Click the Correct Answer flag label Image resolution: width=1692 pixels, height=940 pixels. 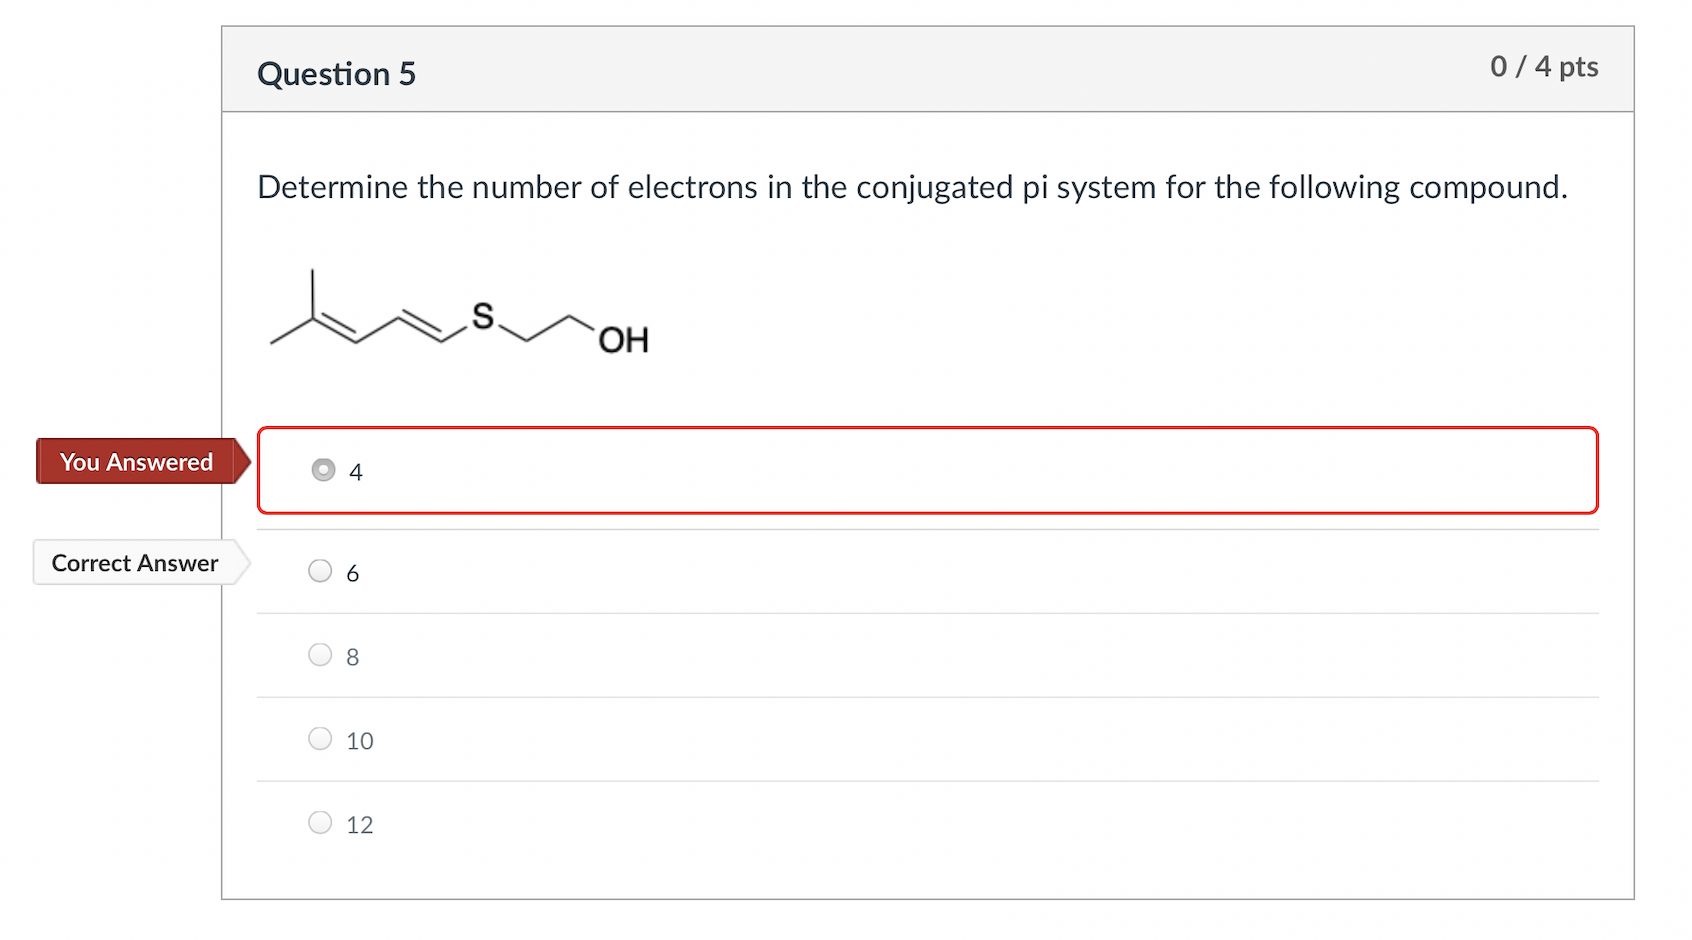136,562
